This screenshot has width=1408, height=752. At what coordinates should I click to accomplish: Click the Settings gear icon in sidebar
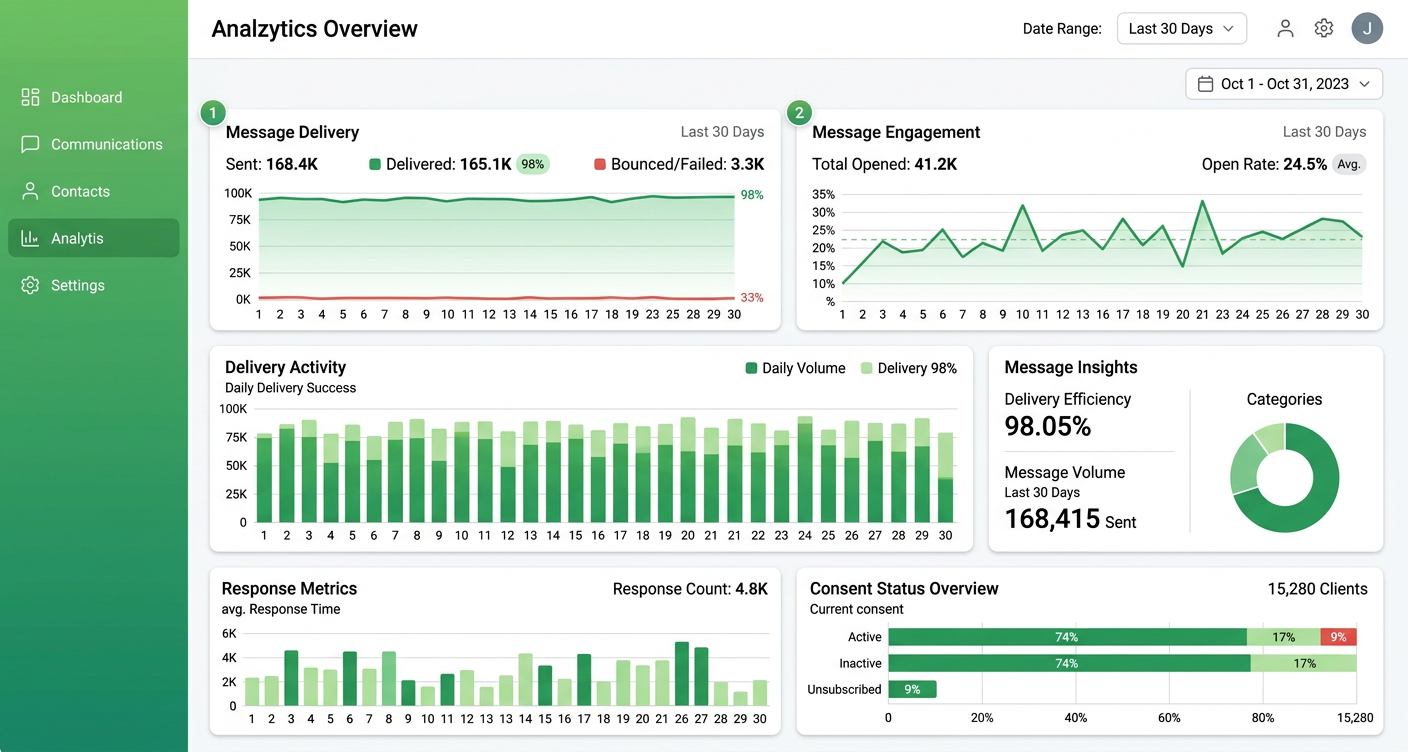click(30, 285)
